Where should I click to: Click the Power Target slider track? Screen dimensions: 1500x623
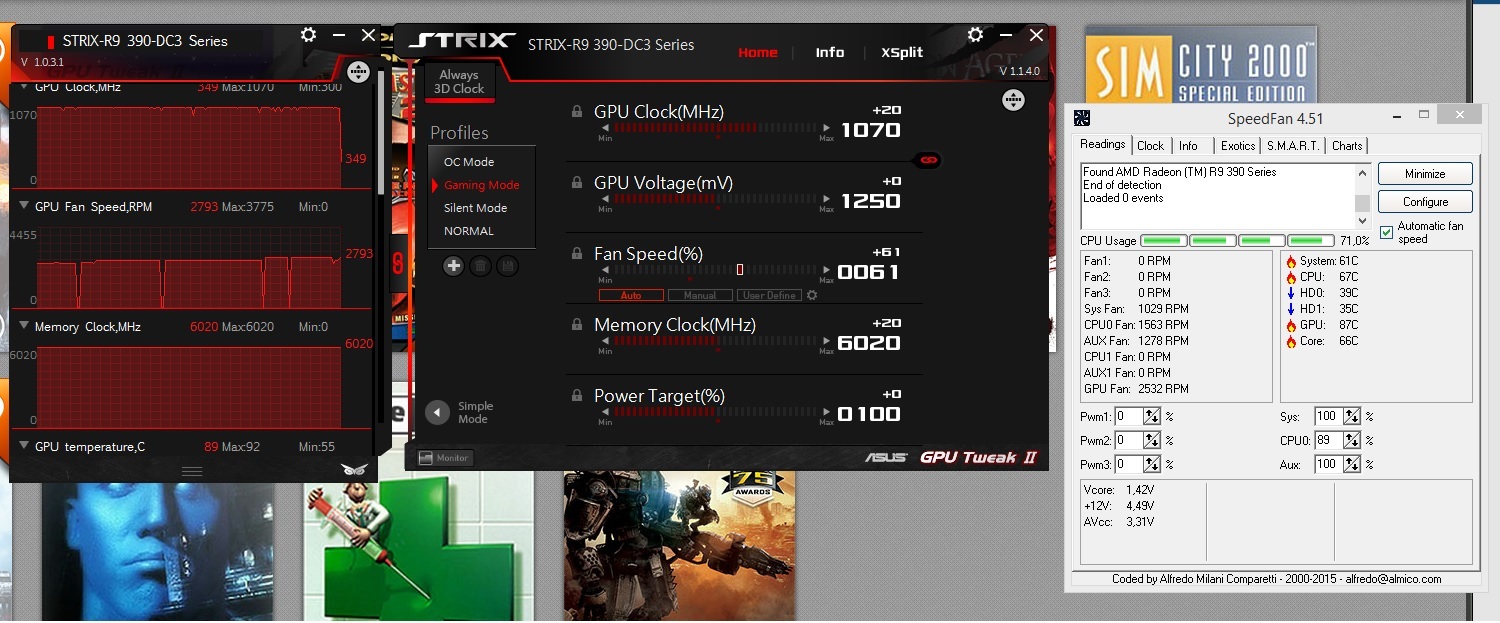click(x=716, y=412)
